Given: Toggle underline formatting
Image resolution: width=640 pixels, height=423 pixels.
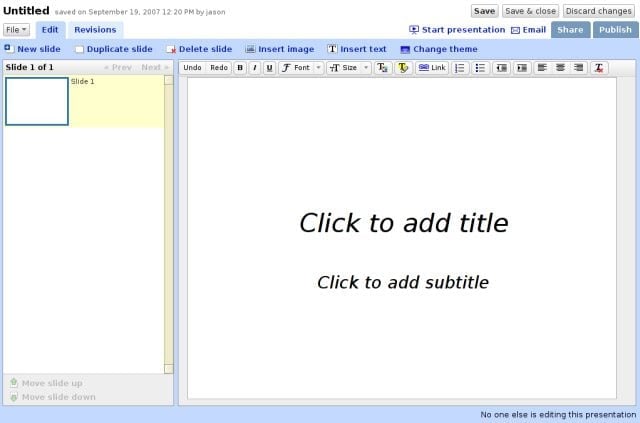Looking at the screenshot, I should pyautogui.click(x=269, y=68).
